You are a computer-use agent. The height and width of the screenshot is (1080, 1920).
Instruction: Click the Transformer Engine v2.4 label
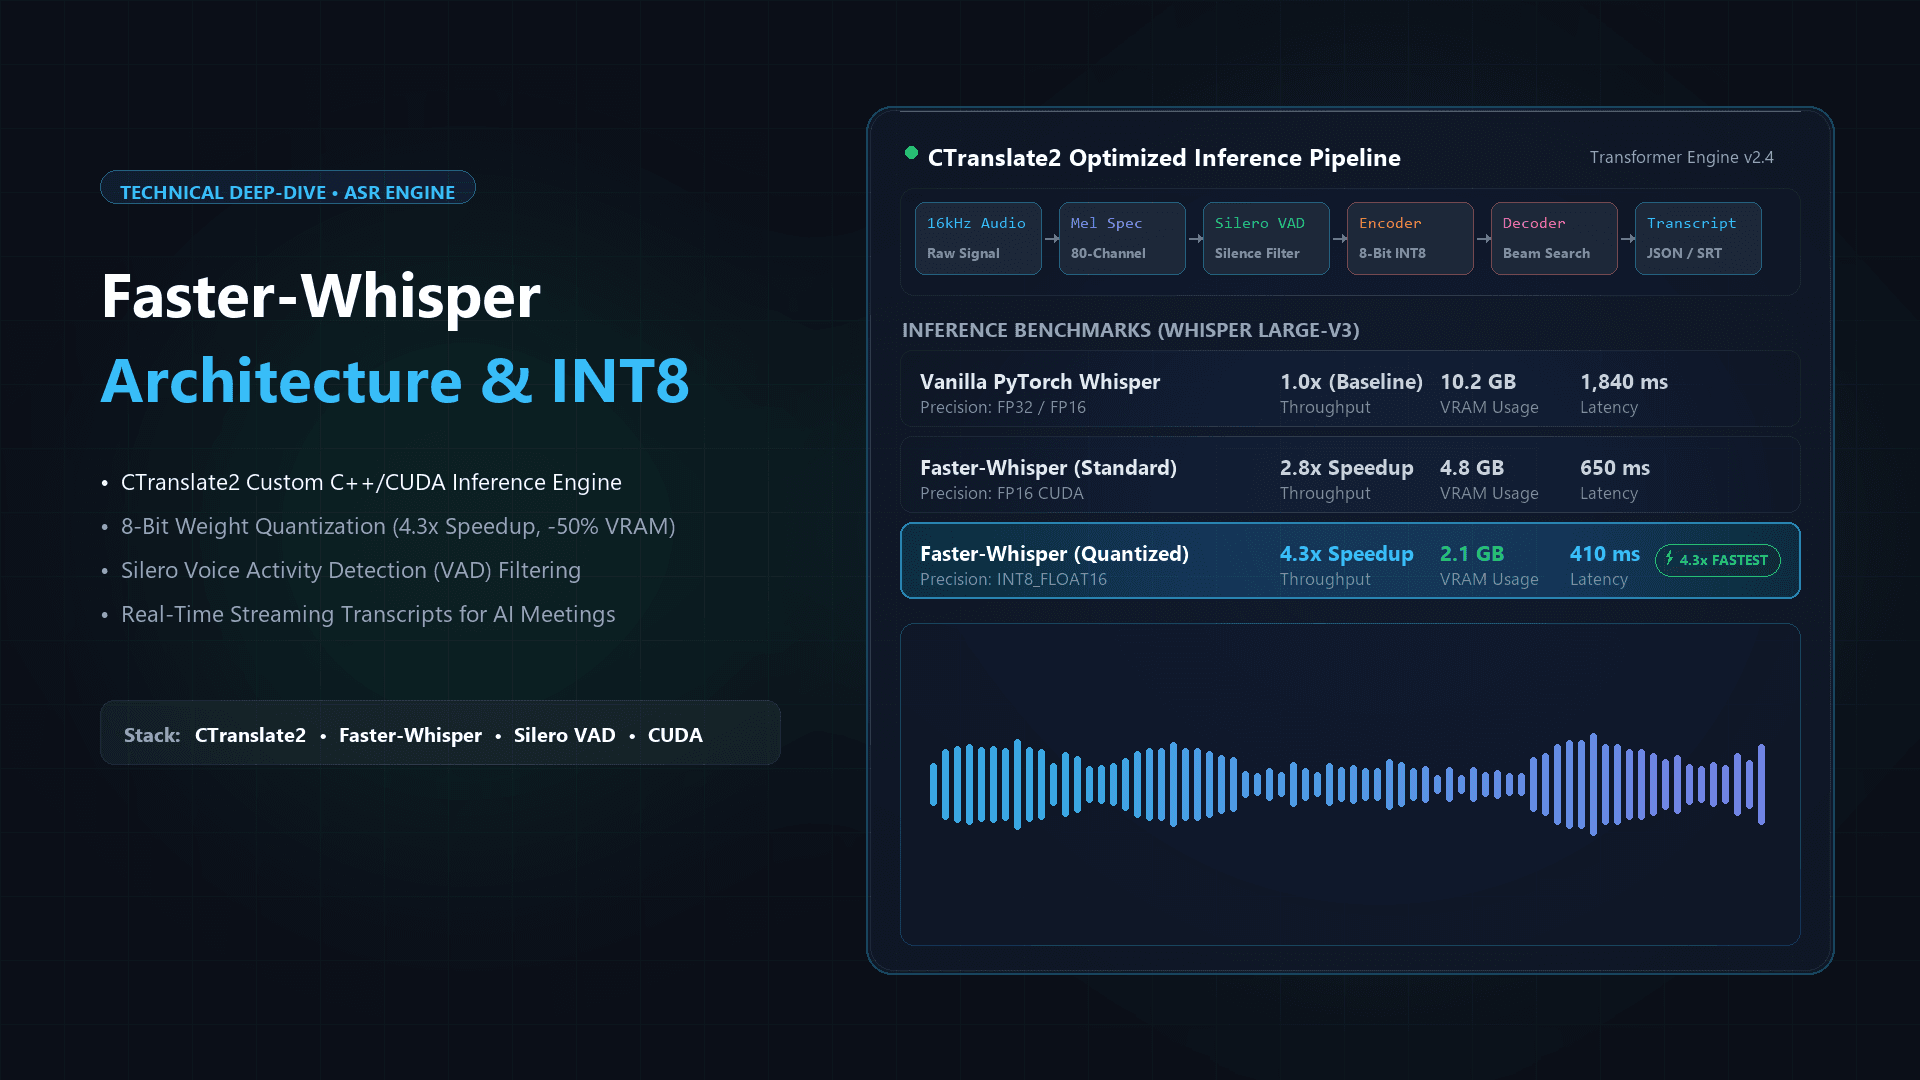click(1681, 157)
